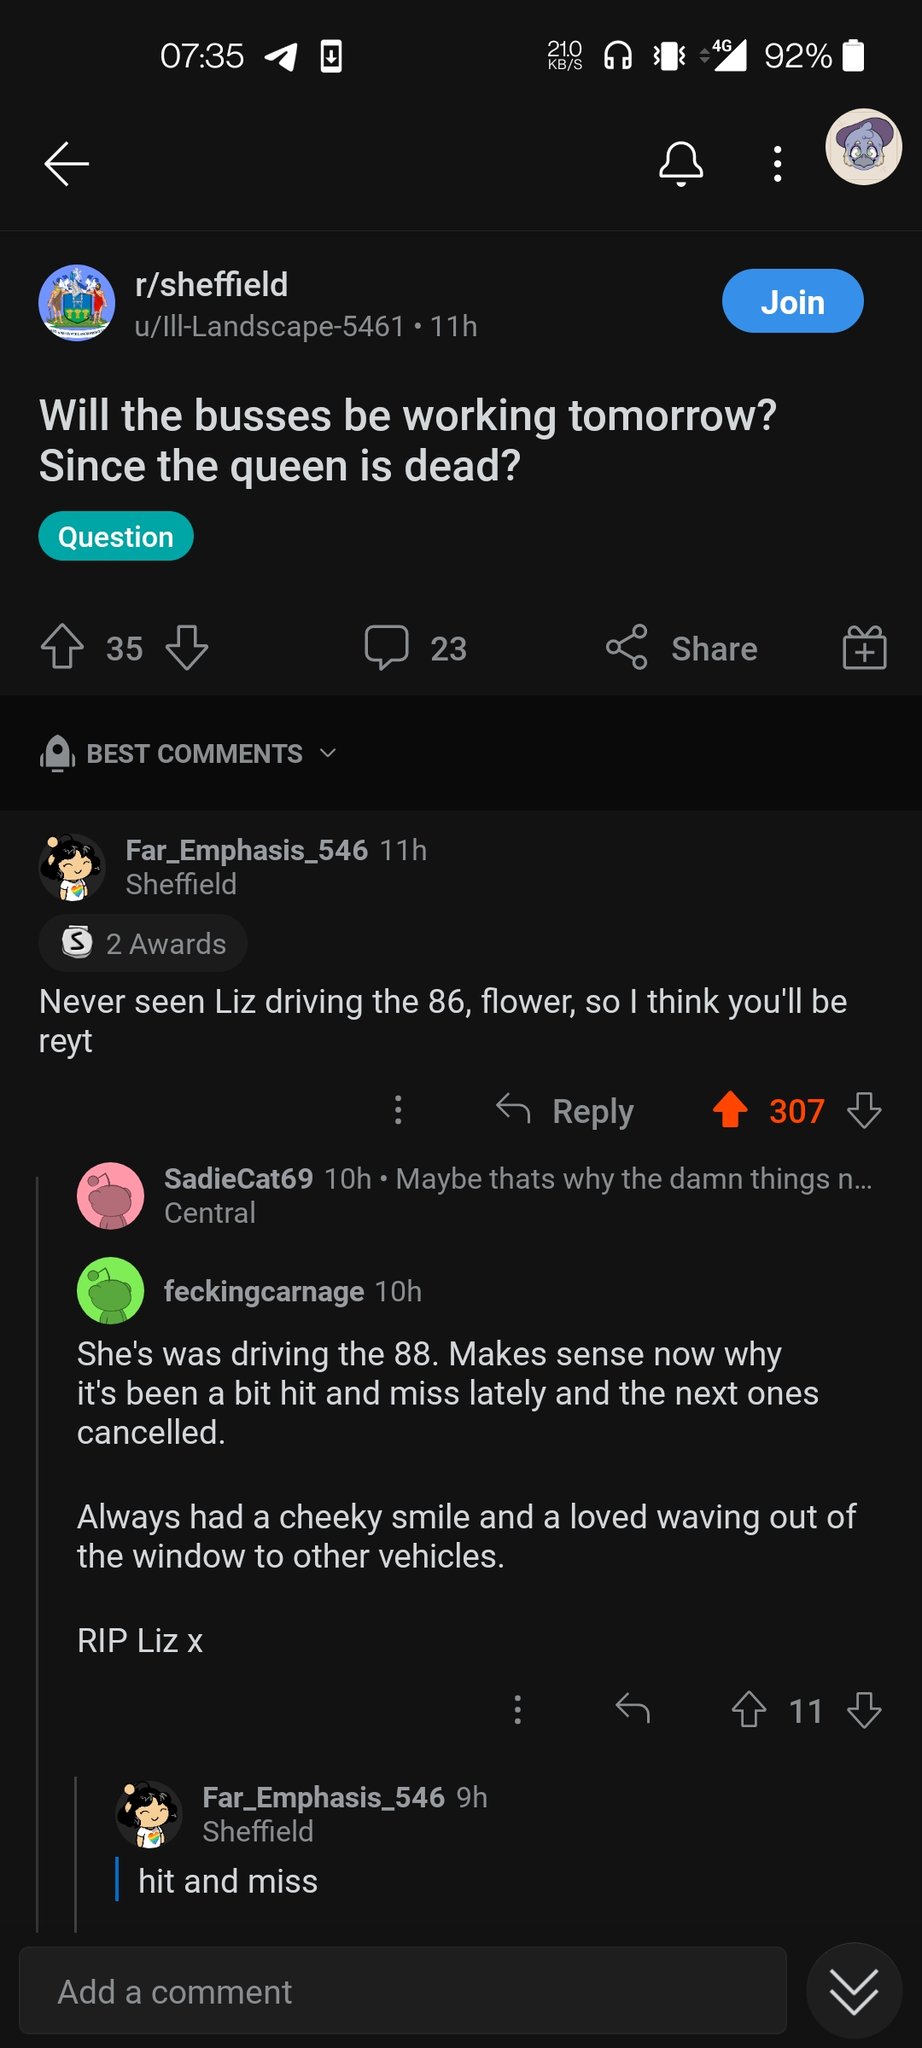Upvote the bus question post
This screenshot has width=922, height=2048.
(x=62, y=647)
